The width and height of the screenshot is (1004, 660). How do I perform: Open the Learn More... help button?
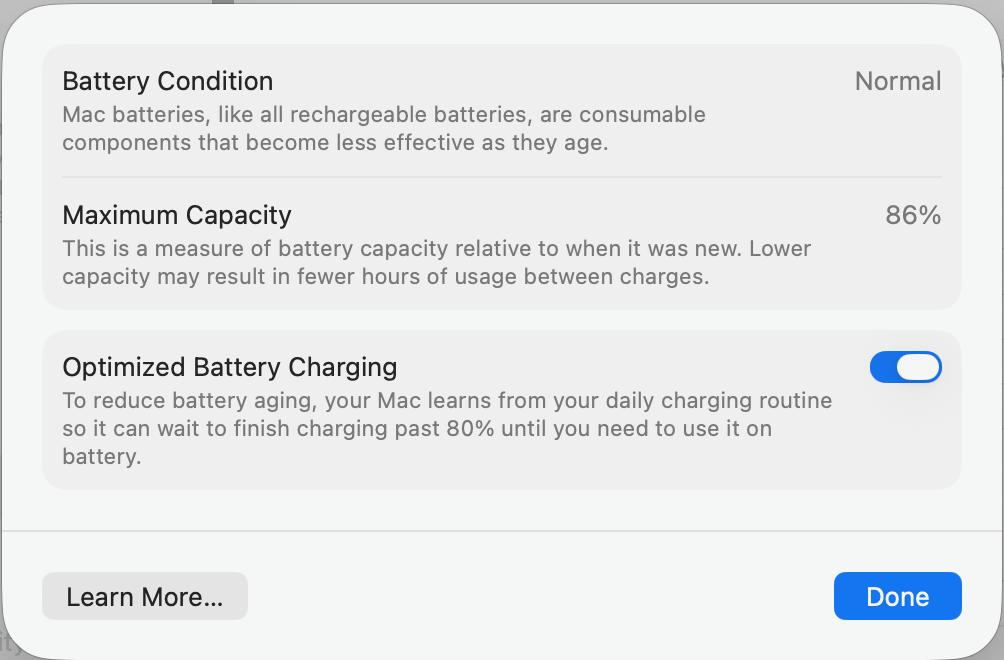[x=144, y=597]
